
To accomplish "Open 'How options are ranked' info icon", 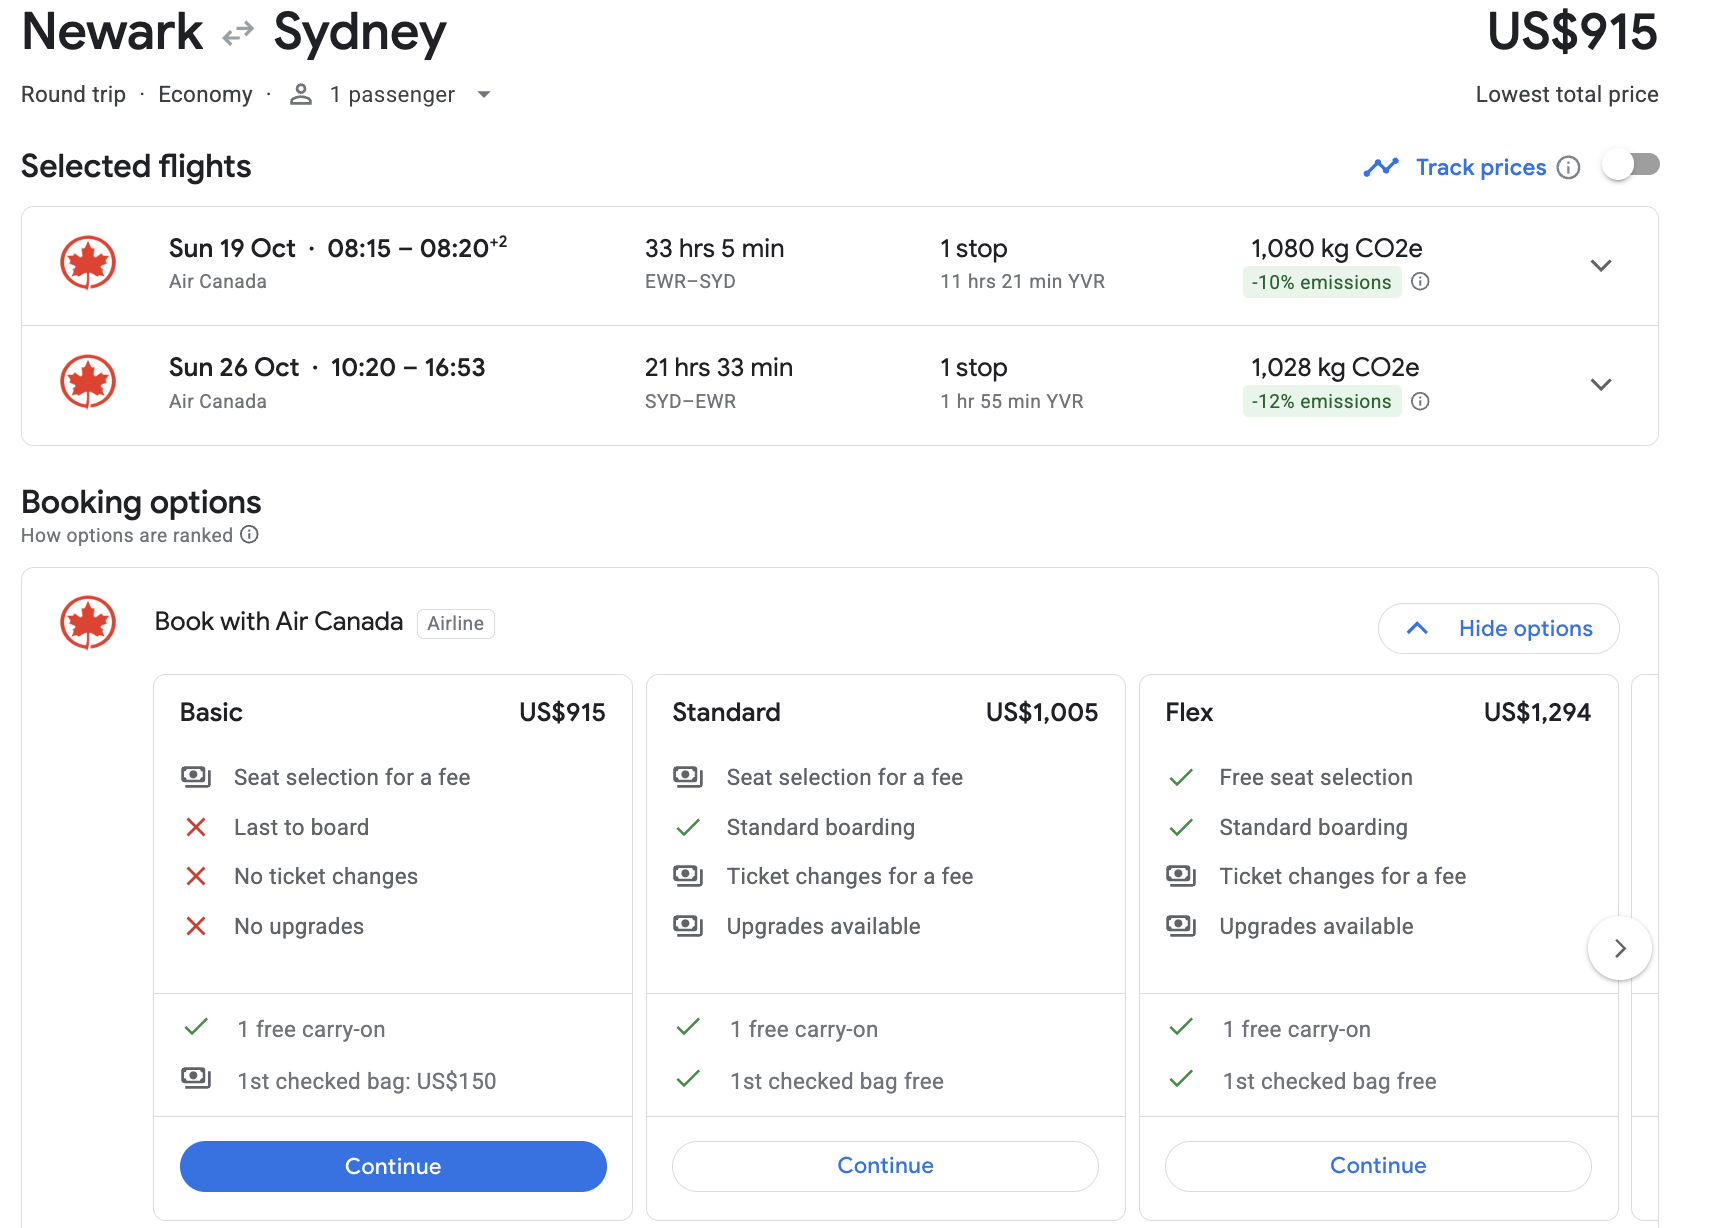I will [250, 535].
